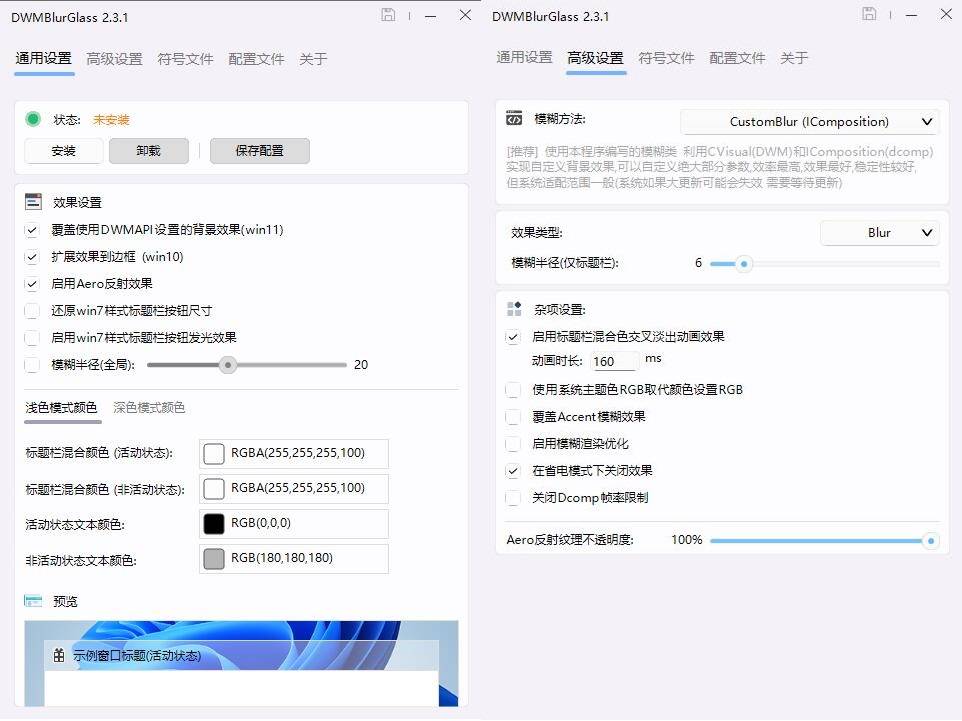Switch to 深色模式颜色 tab

point(149,407)
